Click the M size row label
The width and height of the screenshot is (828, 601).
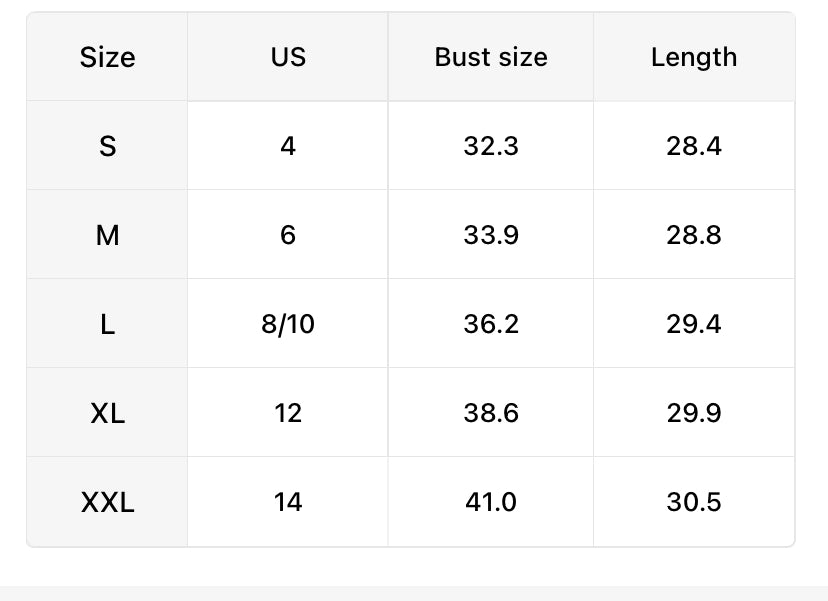coord(107,235)
